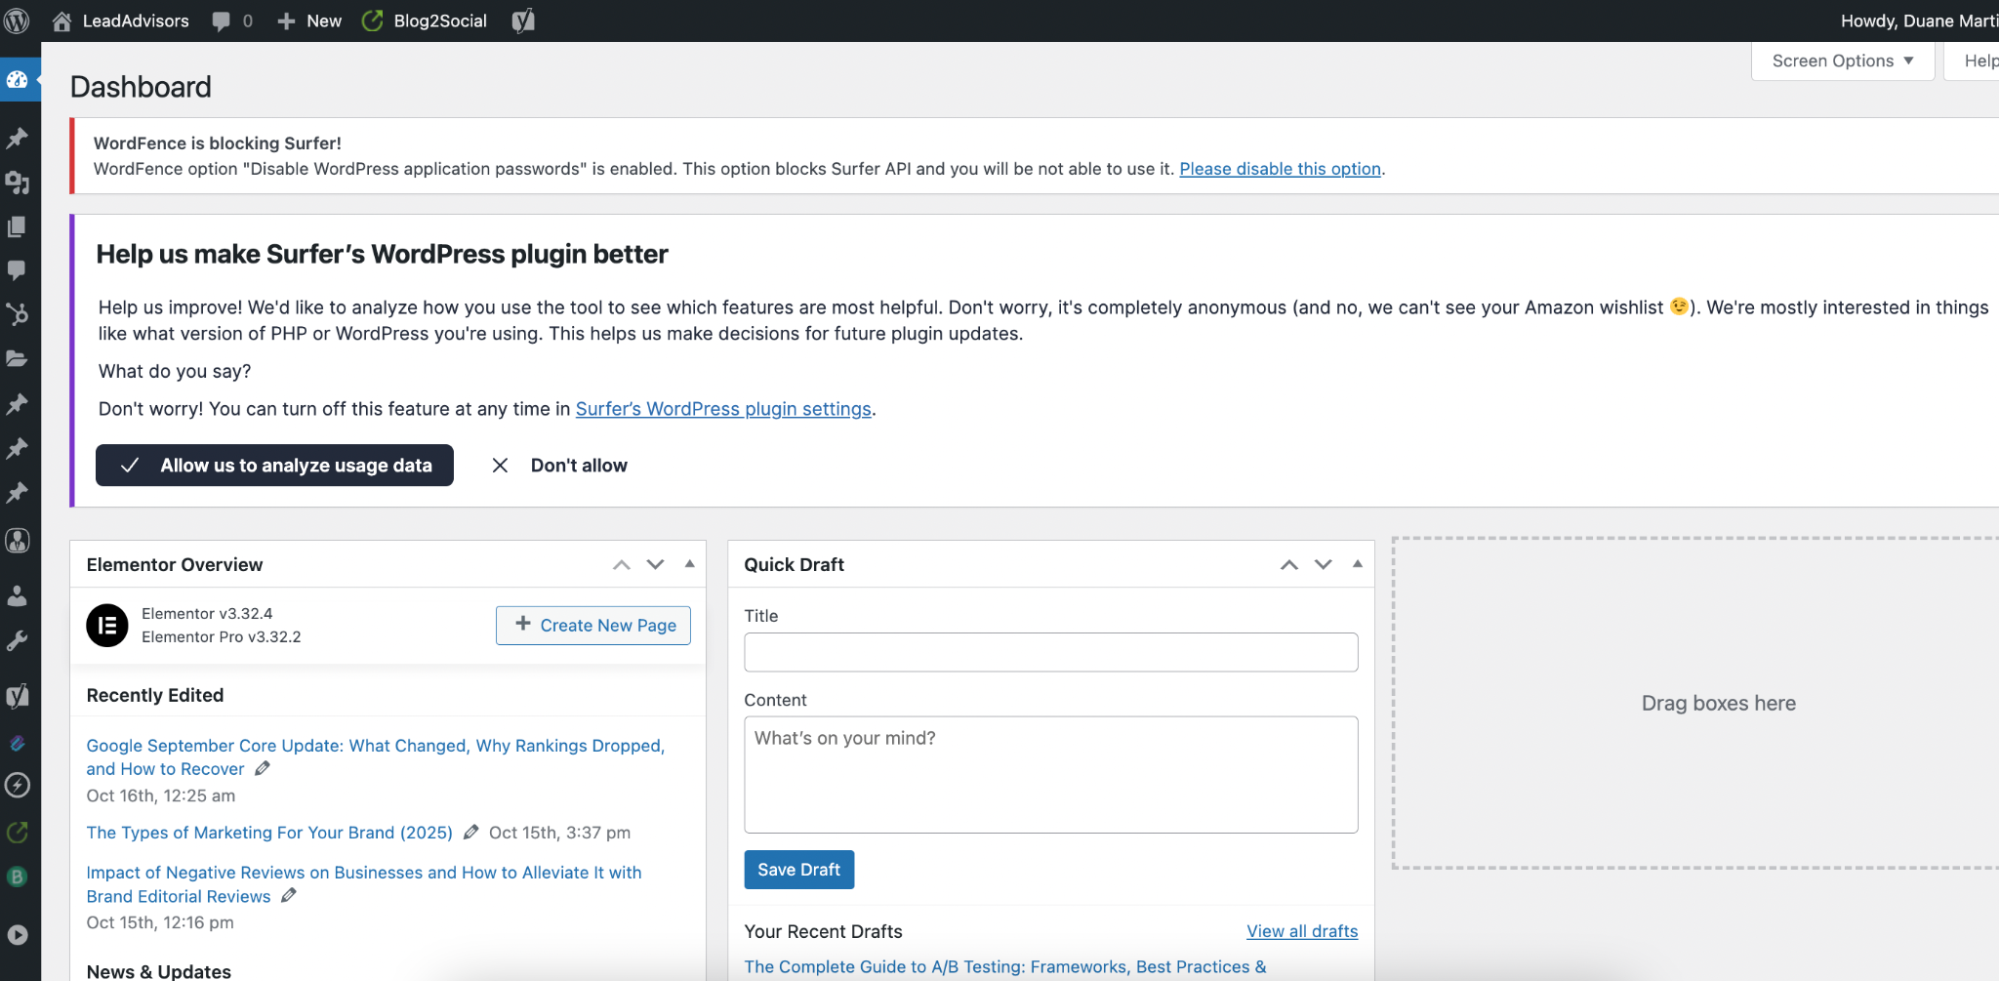Toggle the Elementor Overview panel closed
Screen dimensions: 1999x981
click(689, 564)
